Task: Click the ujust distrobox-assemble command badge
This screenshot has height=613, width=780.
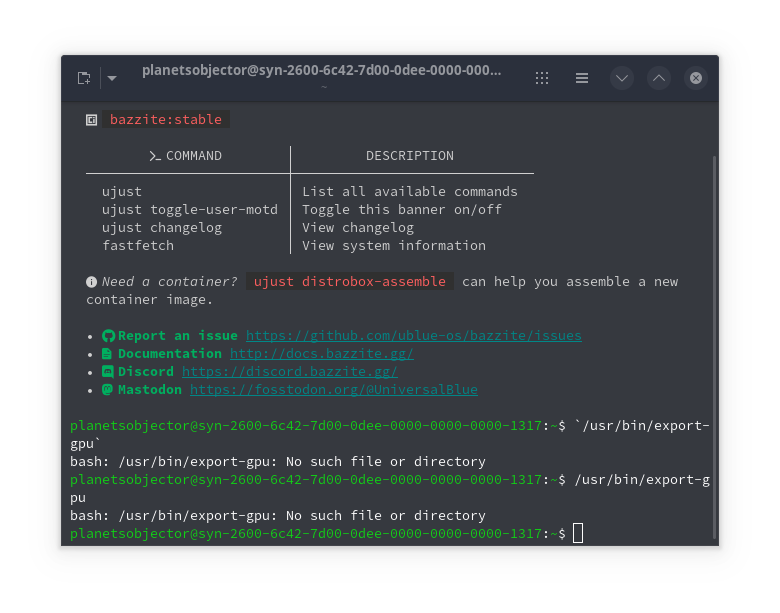Action: (350, 282)
